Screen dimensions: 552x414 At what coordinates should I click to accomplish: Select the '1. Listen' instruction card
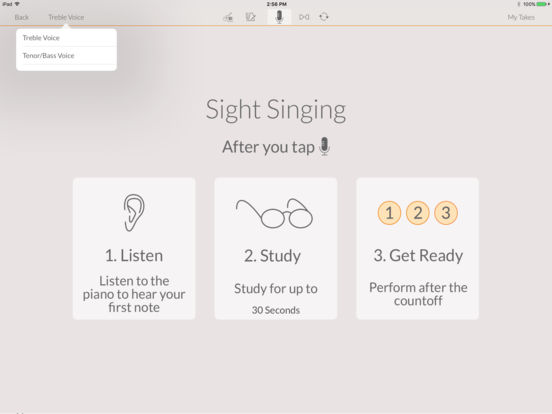point(134,249)
